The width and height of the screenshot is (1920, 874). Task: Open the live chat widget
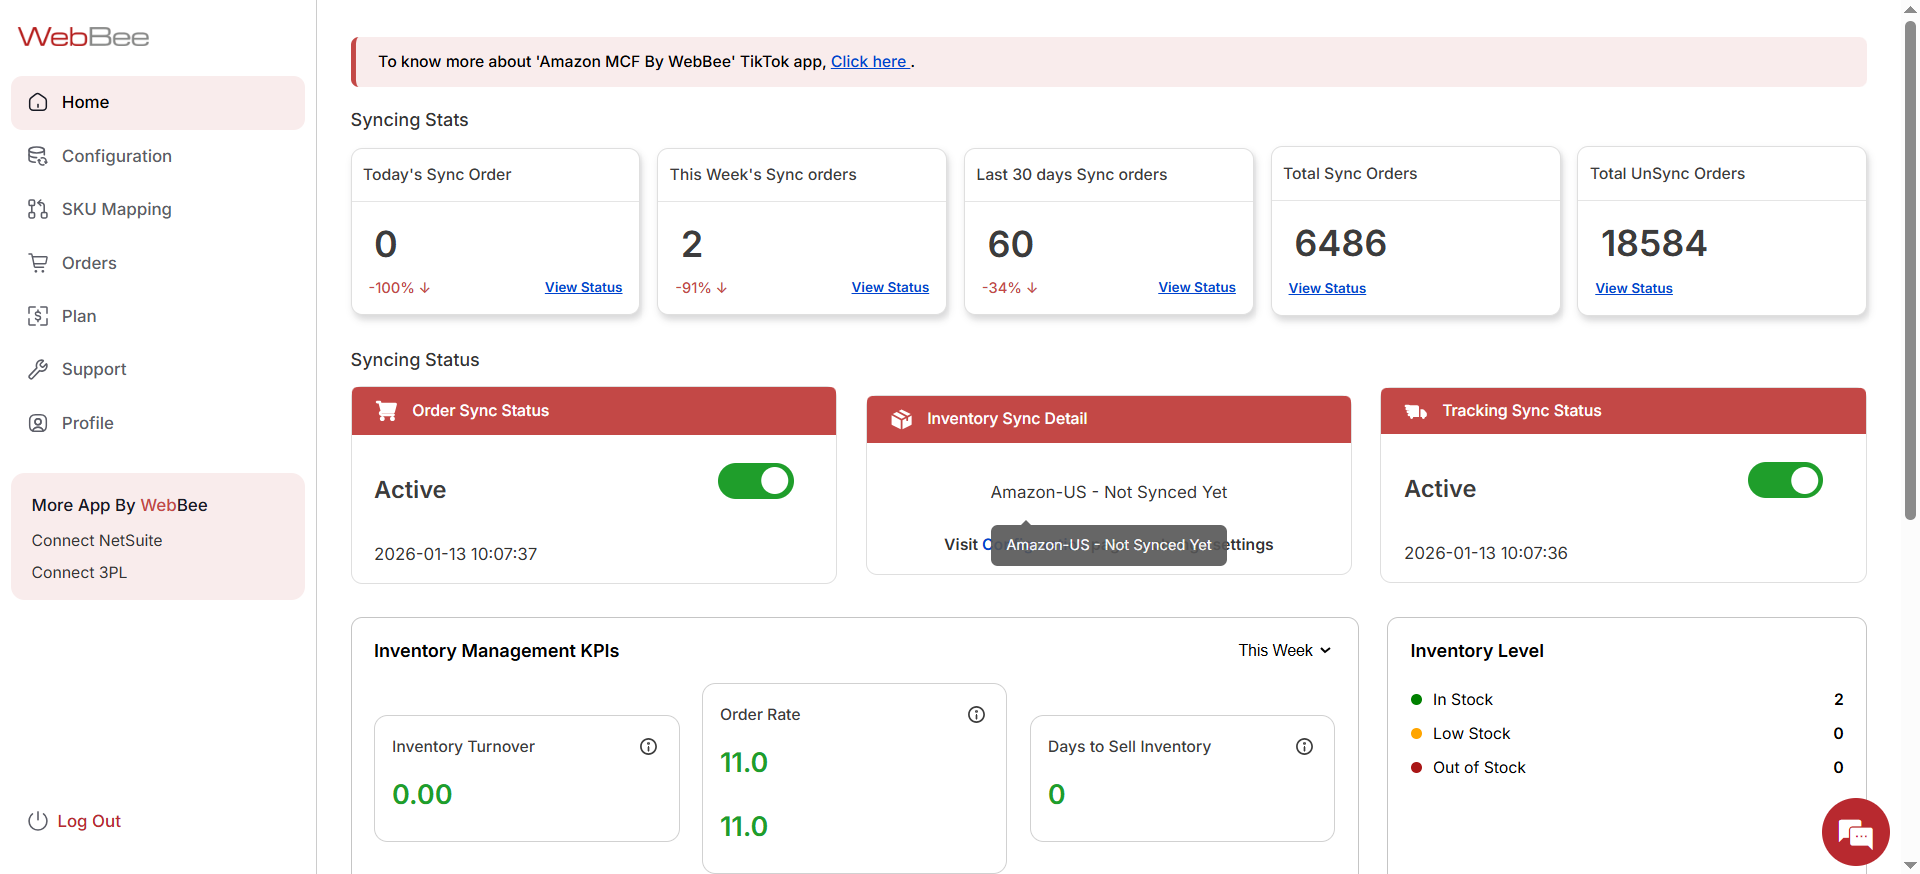(1855, 831)
